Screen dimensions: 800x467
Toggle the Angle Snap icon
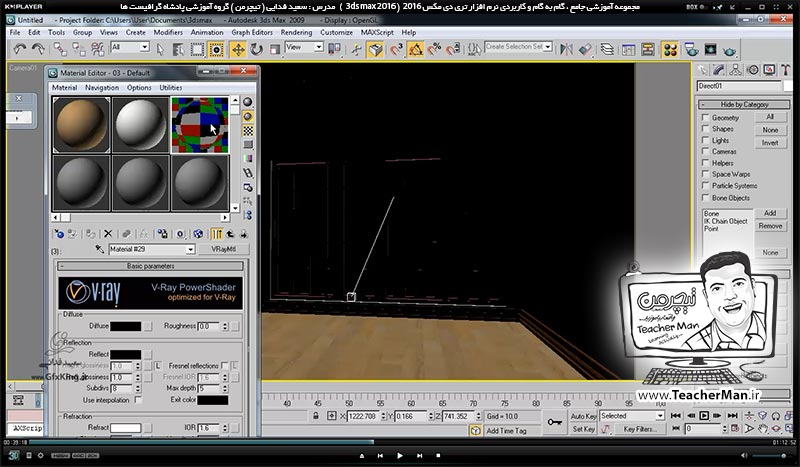click(x=416, y=50)
